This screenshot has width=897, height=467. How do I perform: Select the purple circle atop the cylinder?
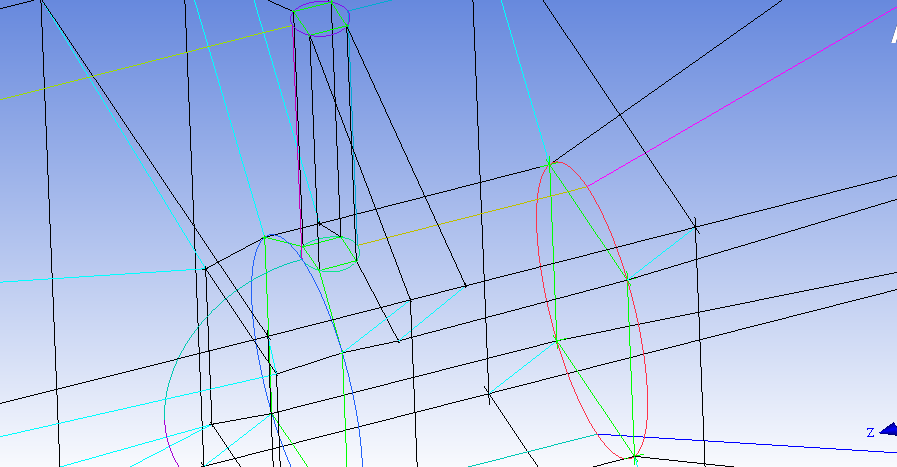(320, 19)
